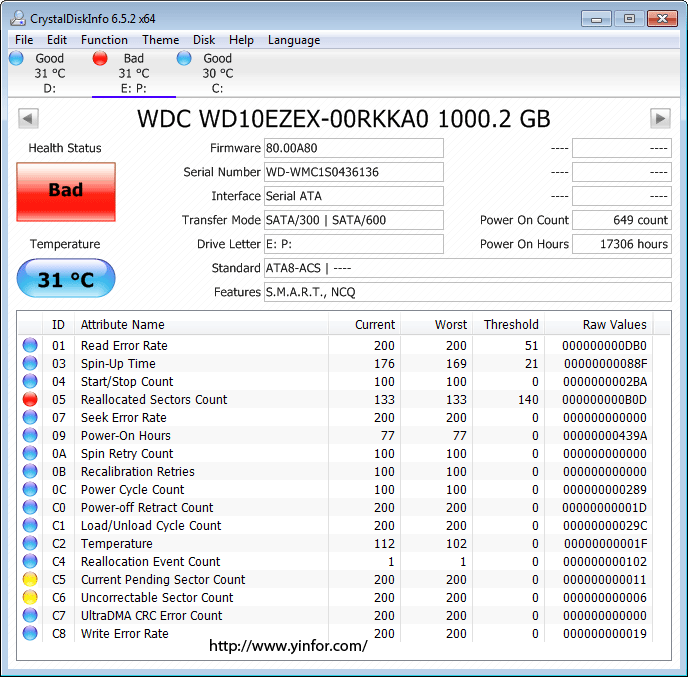The width and height of the screenshot is (688, 677).
Task: Click the red Bad health status button
Action: (66, 192)
